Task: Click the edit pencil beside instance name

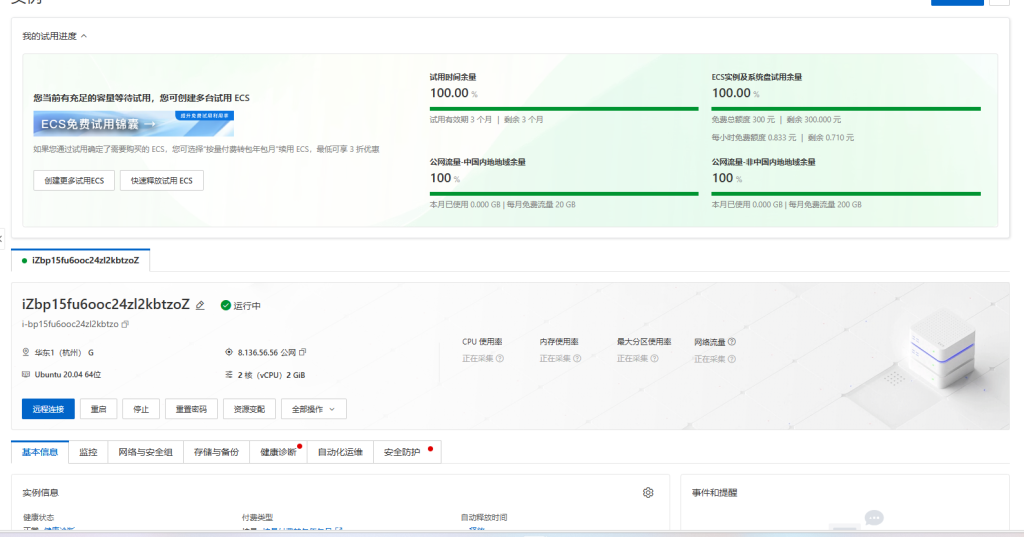Action: click(200, 305)
